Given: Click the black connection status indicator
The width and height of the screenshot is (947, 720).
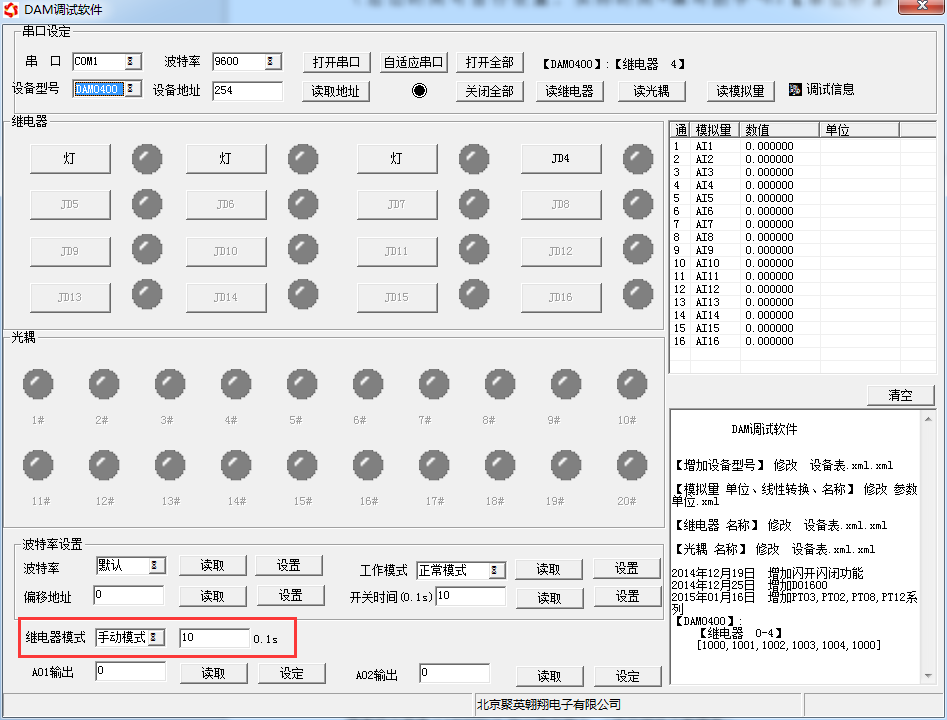Looking at the screenshot, I should [x=419, y=91].
